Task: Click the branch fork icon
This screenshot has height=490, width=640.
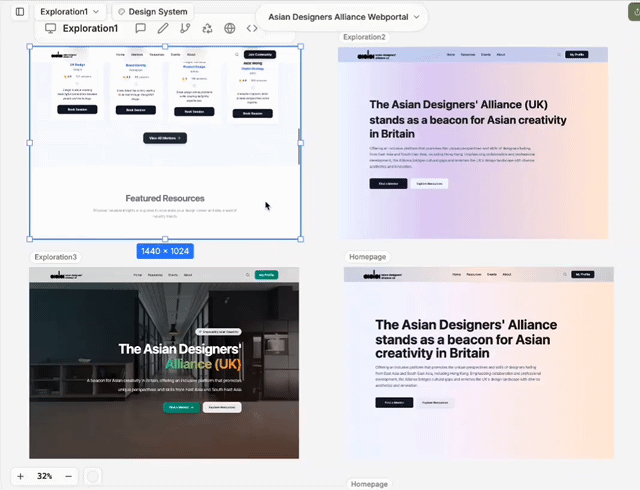Action: 185,28
